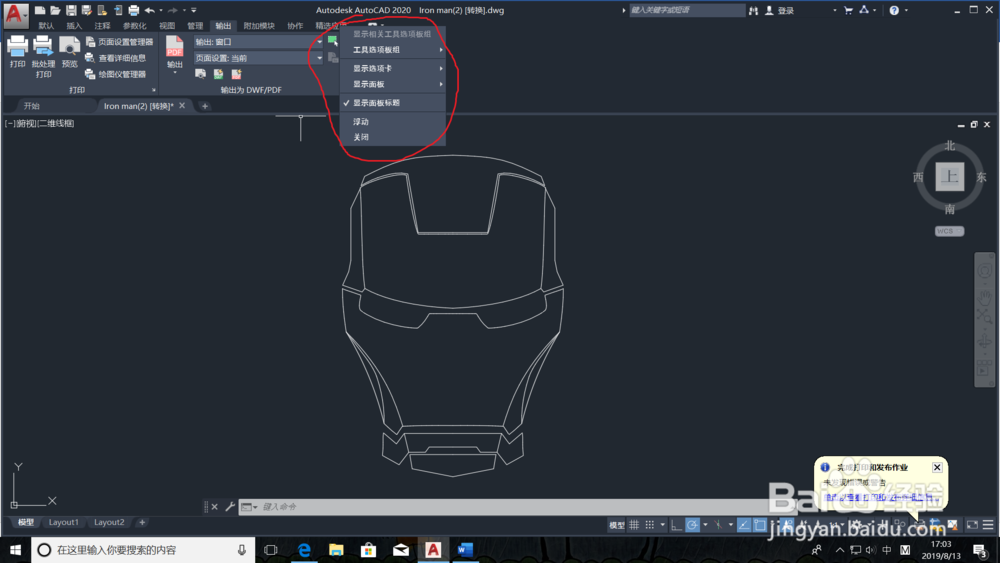1000x563 pixels.
Task: Close the Iron man(2) drawing tab
Action: [x=182, y=106]
